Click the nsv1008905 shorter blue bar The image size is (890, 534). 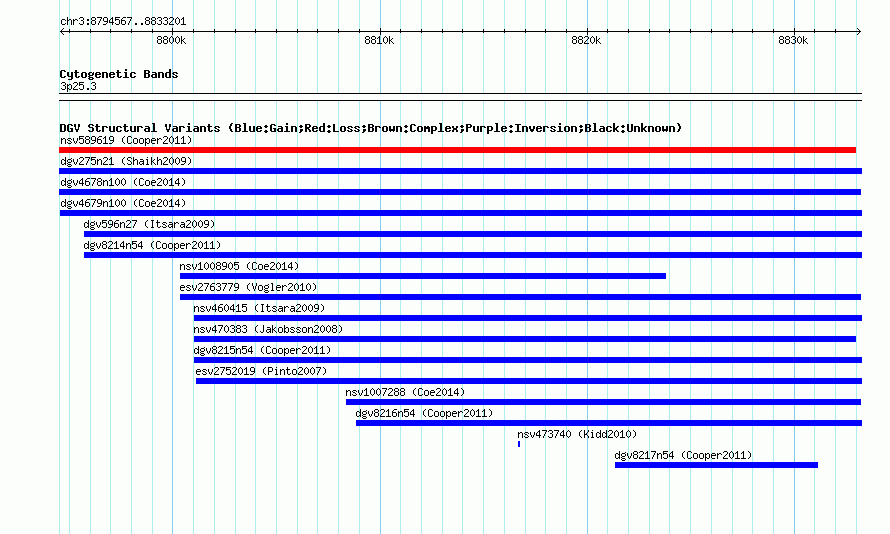[x=423, y=276]
